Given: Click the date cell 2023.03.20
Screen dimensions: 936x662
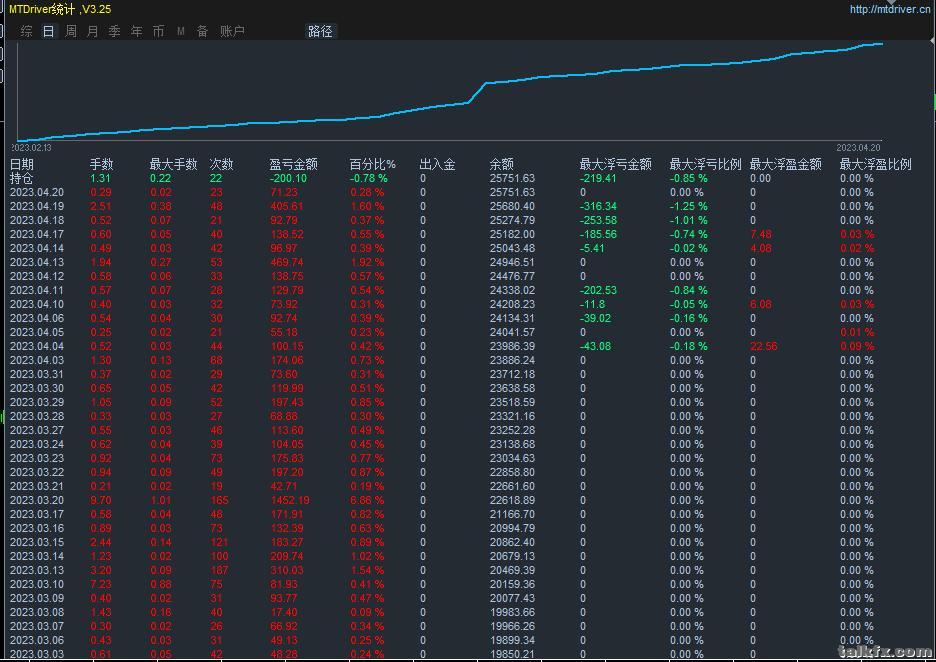Looking at the screenshot, I should tap(36, 500).
